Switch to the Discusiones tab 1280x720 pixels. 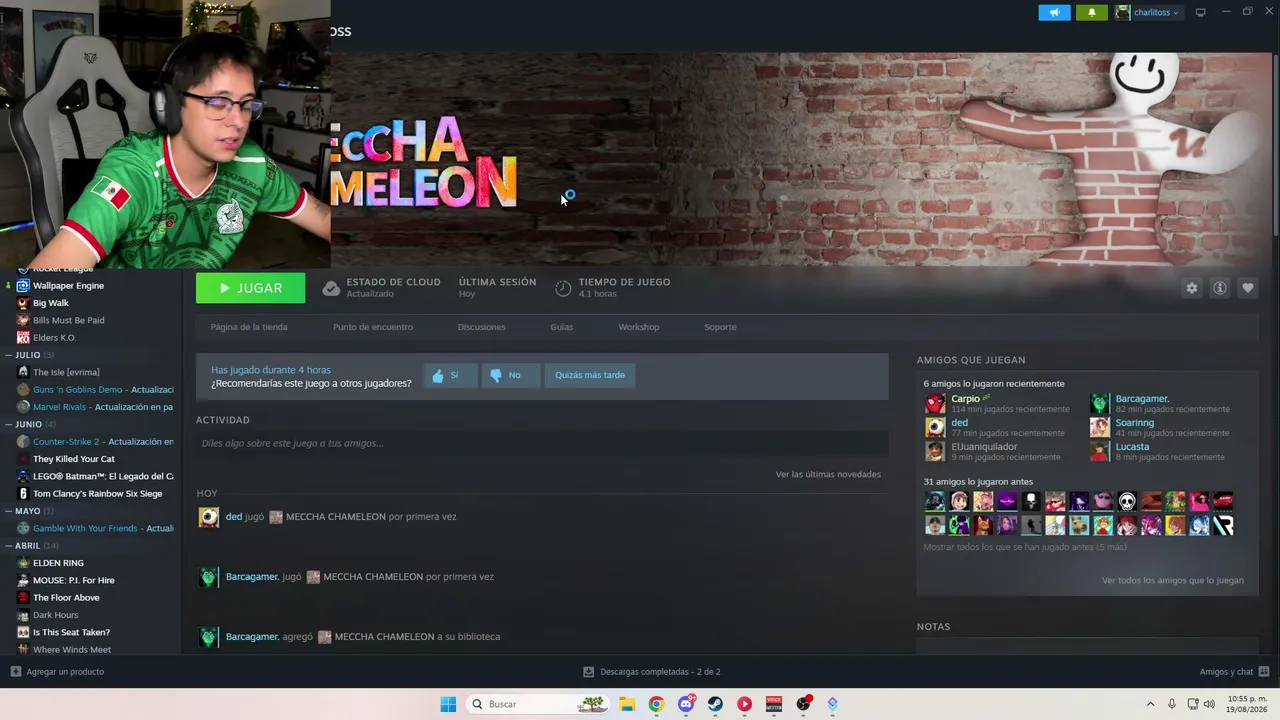pyautogui.click(x=482, y=327)
